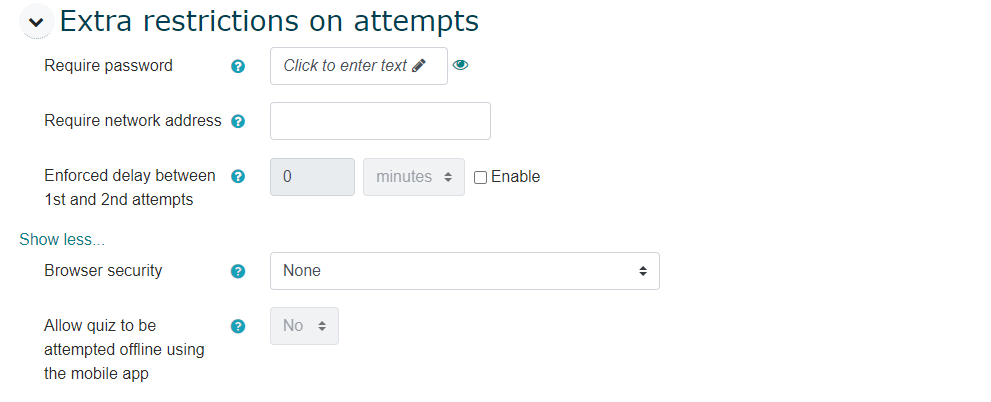Click the Show less... link
The height and width of the screenshot is (402, 991).
(x=62, y=240)
